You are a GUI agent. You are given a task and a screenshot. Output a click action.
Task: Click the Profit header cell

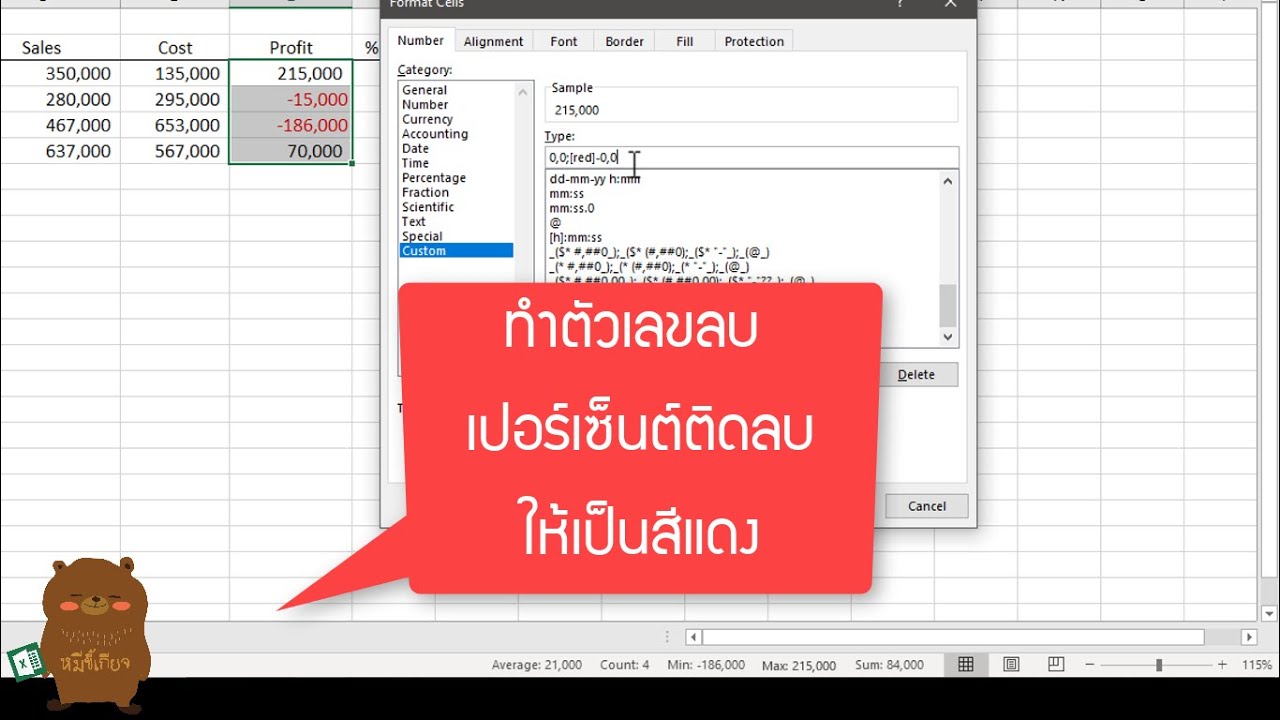[291, 47]
